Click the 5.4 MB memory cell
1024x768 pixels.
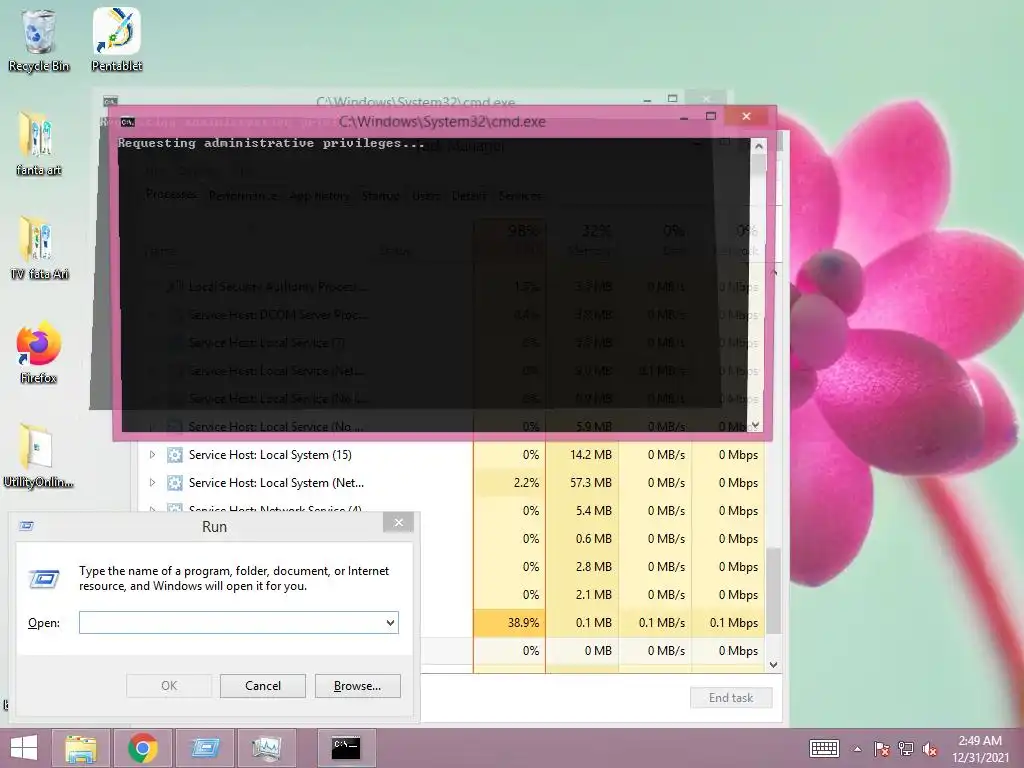[x=583, y=511]
